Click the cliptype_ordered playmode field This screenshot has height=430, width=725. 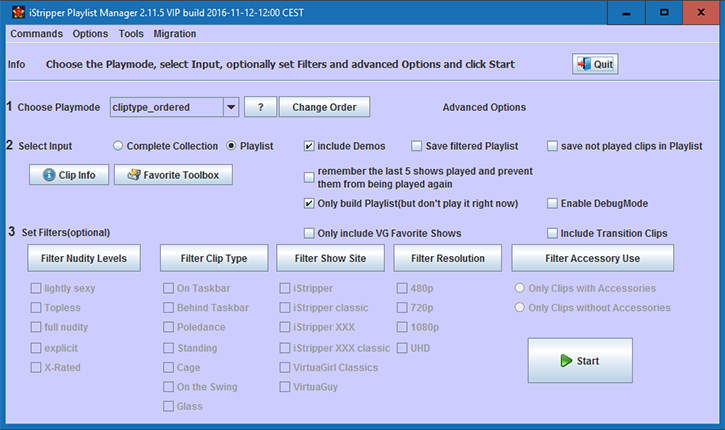coord(166,107)
